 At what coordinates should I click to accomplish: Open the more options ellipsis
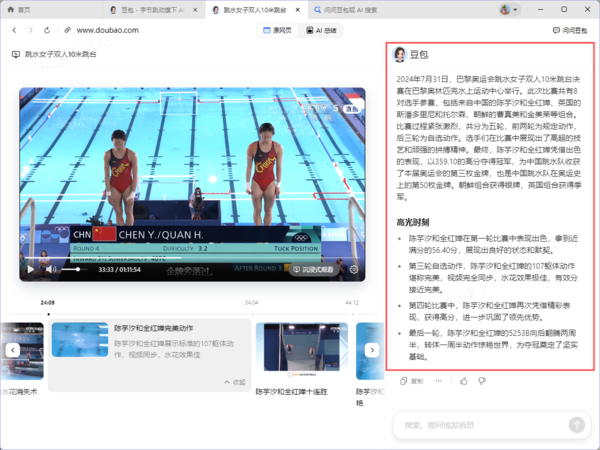click(439, 381)
